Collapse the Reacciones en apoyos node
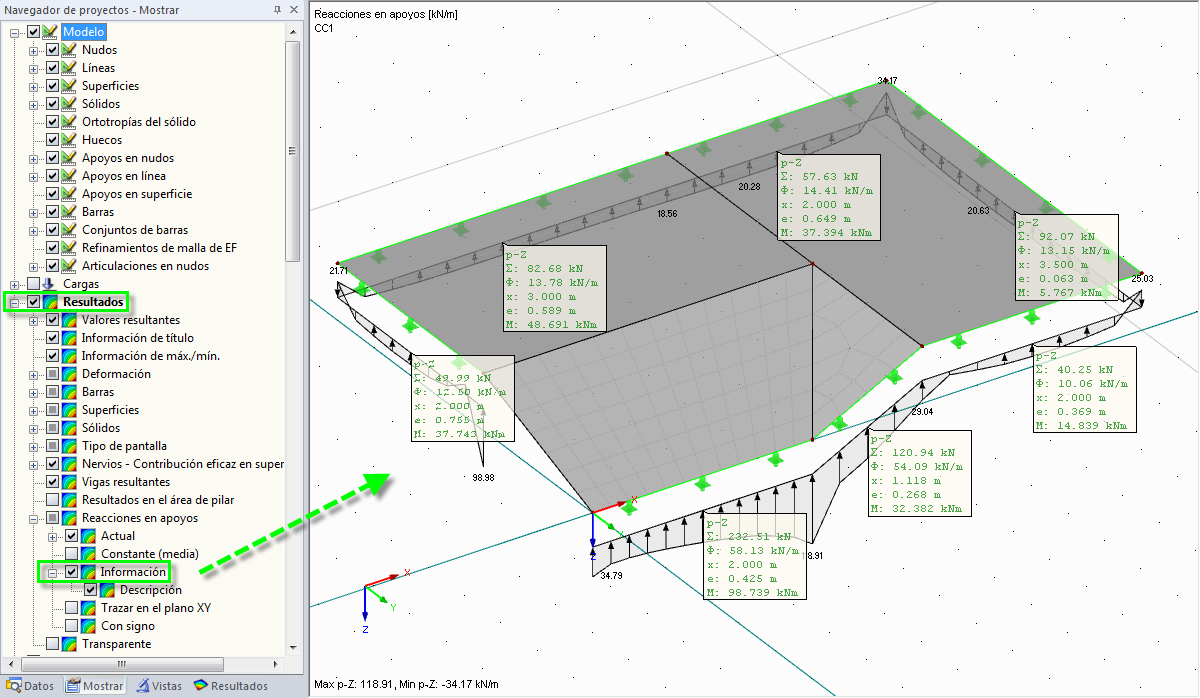 pyautogui.click(x=34, y=518)
